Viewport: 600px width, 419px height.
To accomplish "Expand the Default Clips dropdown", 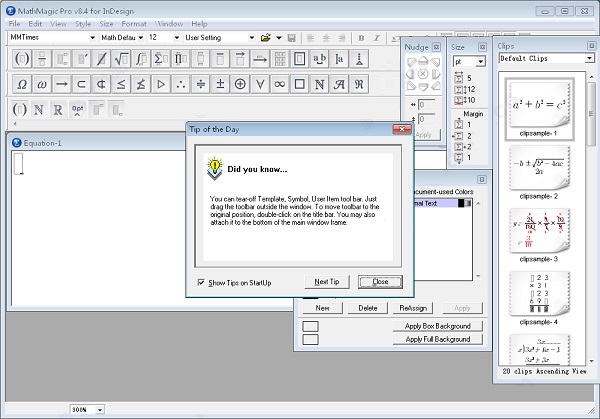I will click(589, 59).
